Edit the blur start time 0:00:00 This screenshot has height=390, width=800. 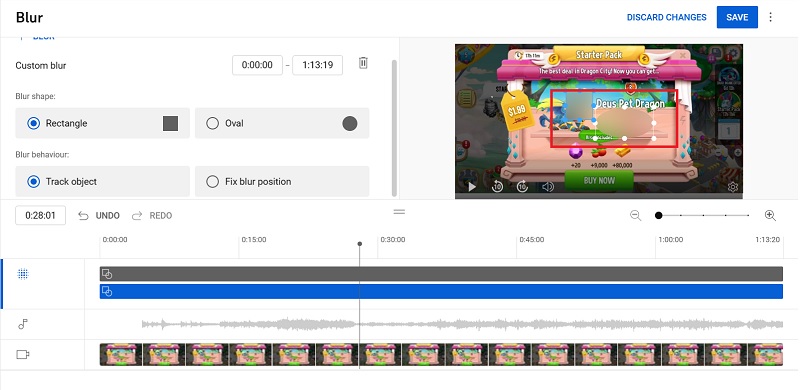[x=257, y=65]
